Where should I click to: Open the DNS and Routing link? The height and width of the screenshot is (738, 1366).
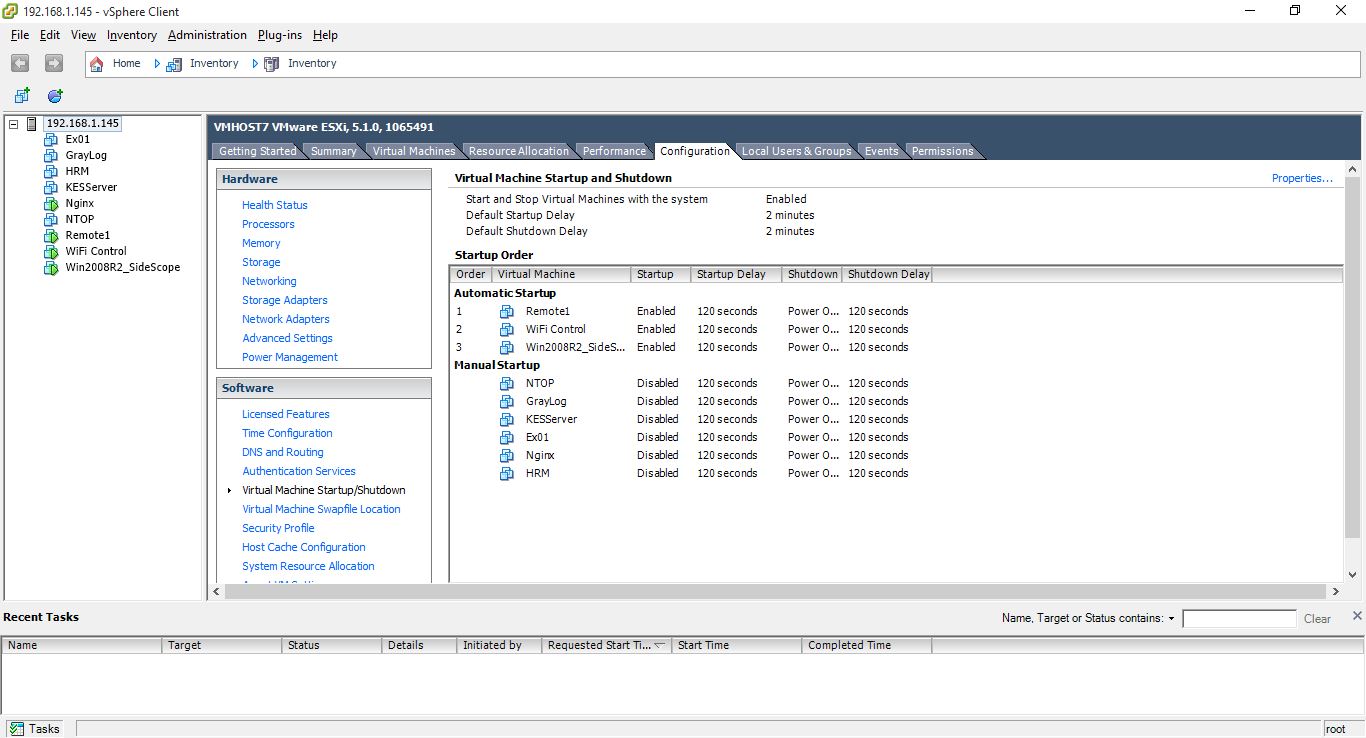click(282, 452)
